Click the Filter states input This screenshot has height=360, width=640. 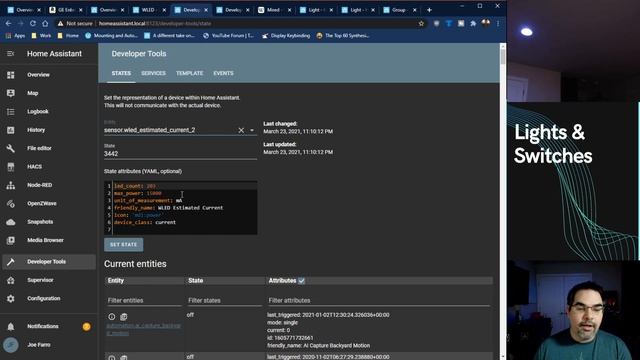[224, 300]
